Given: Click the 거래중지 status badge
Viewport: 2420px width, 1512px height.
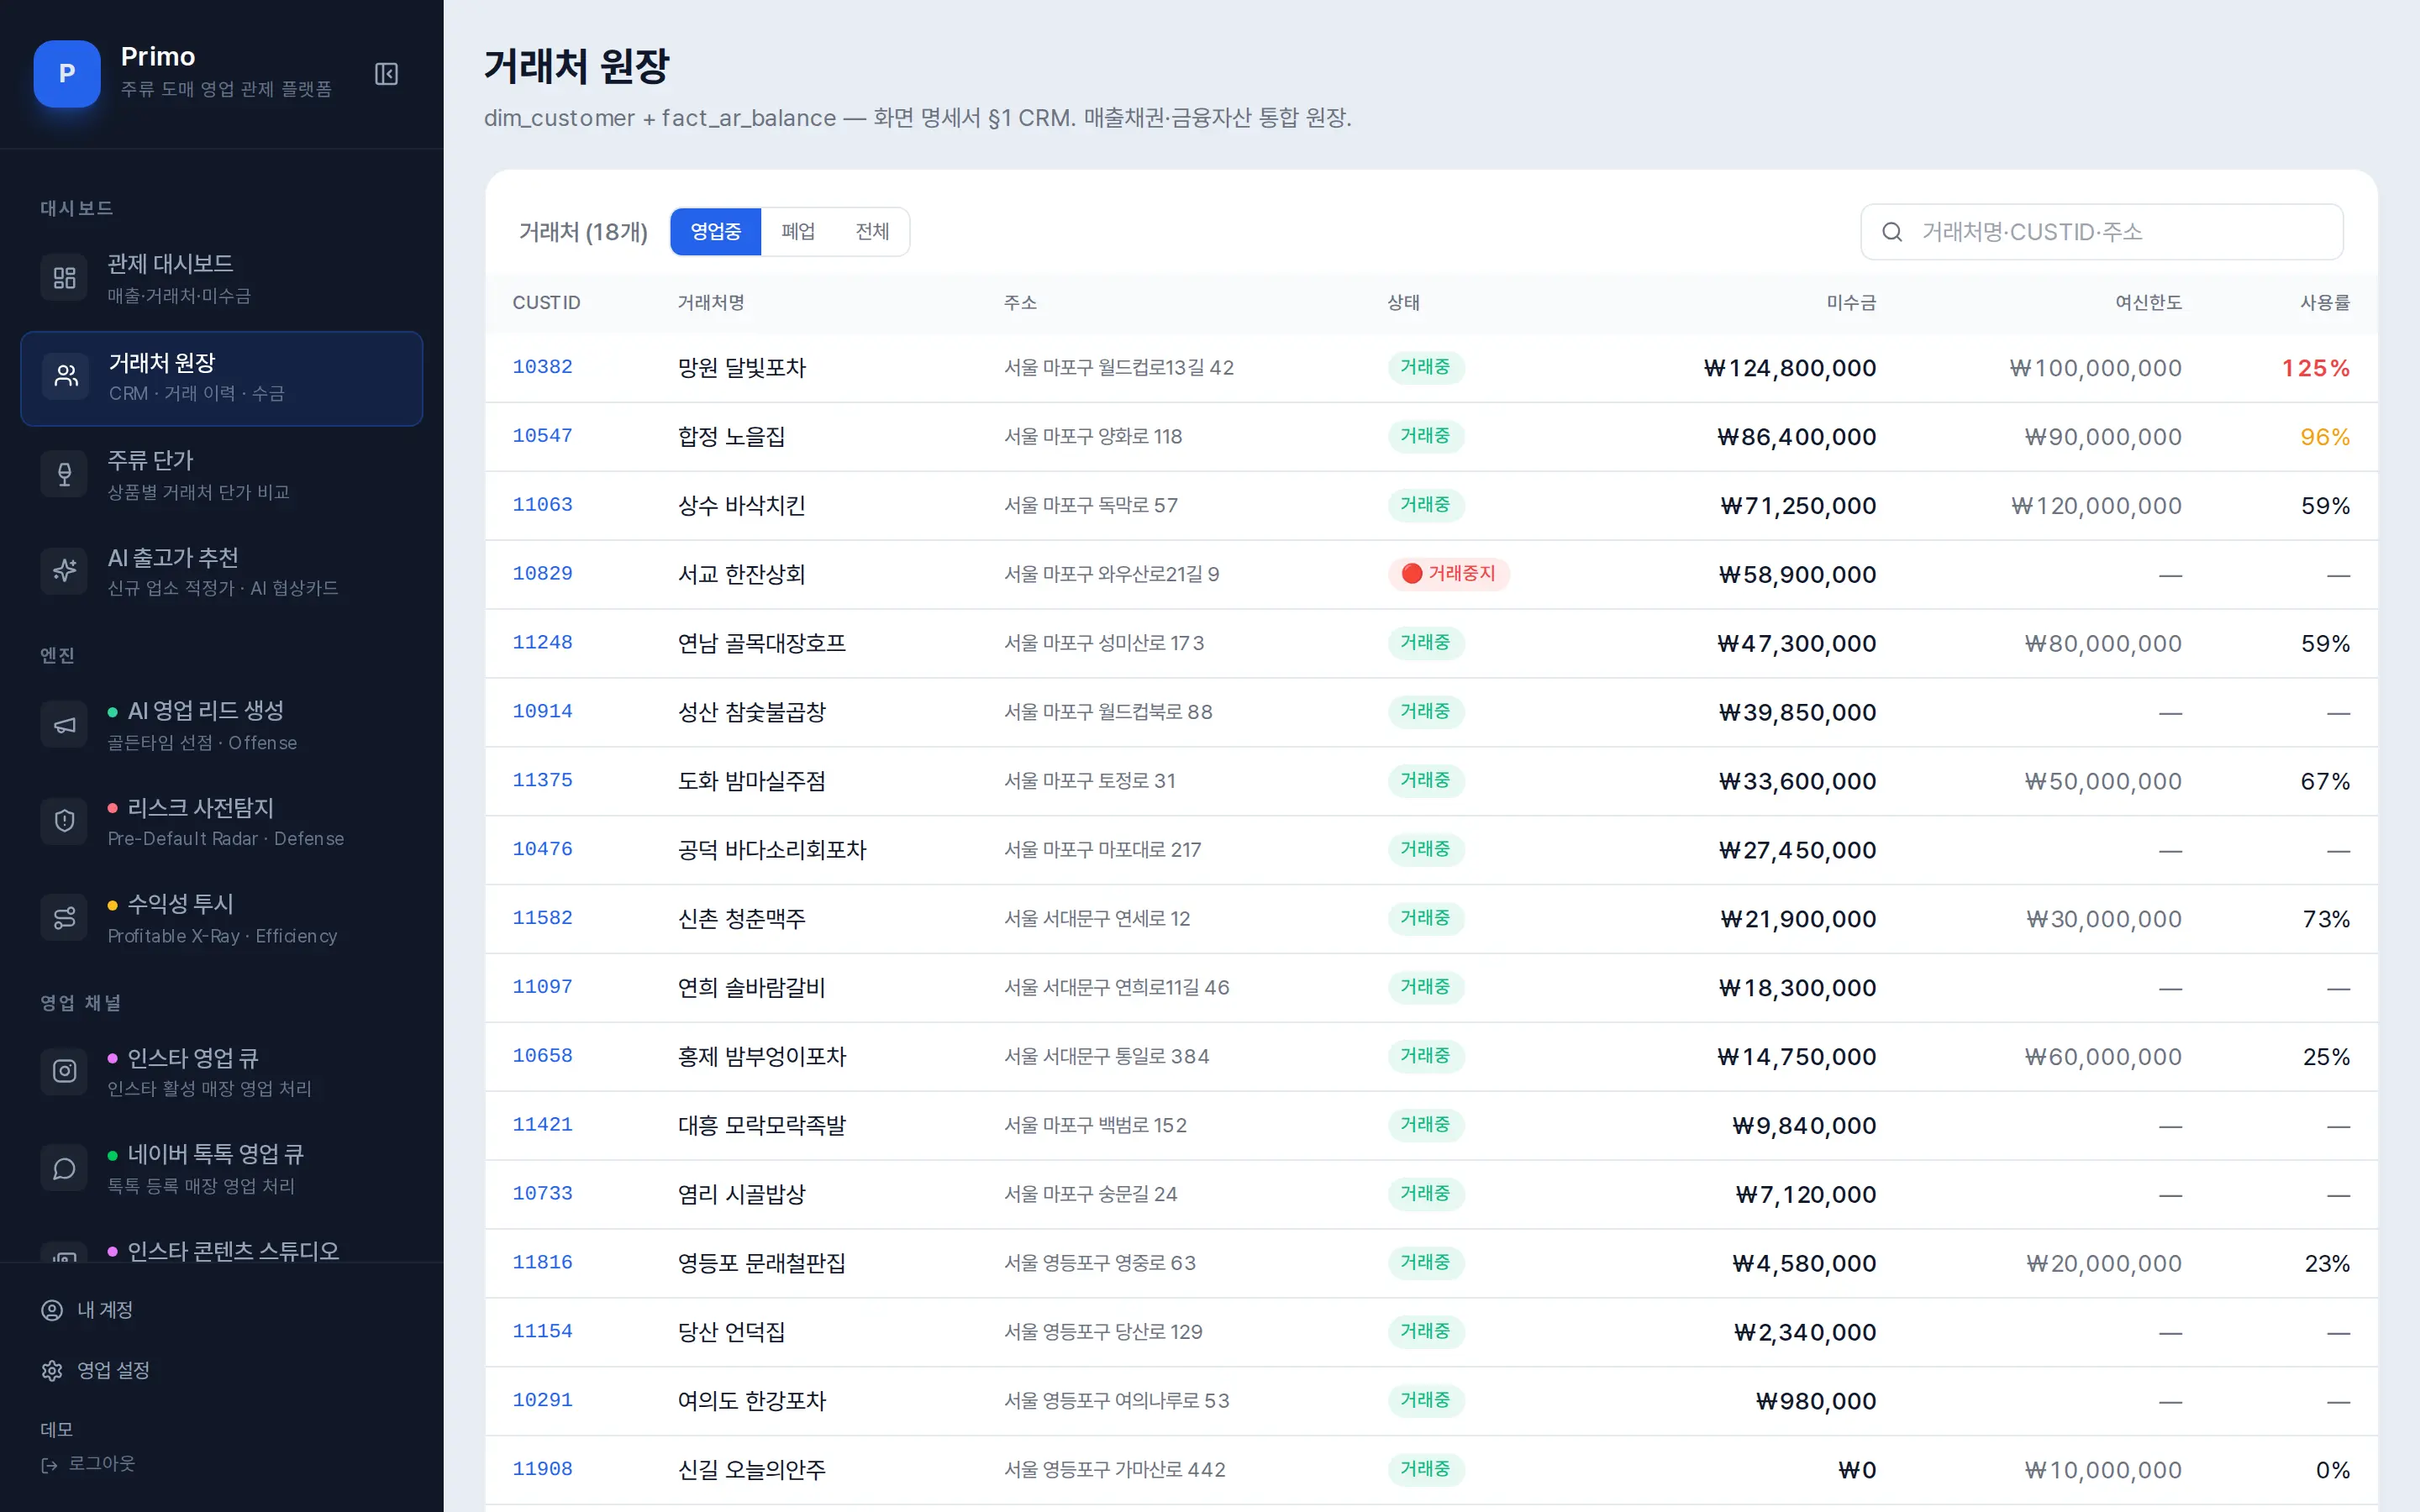Looking at the screenshot, I should (x=1449, y=574).
